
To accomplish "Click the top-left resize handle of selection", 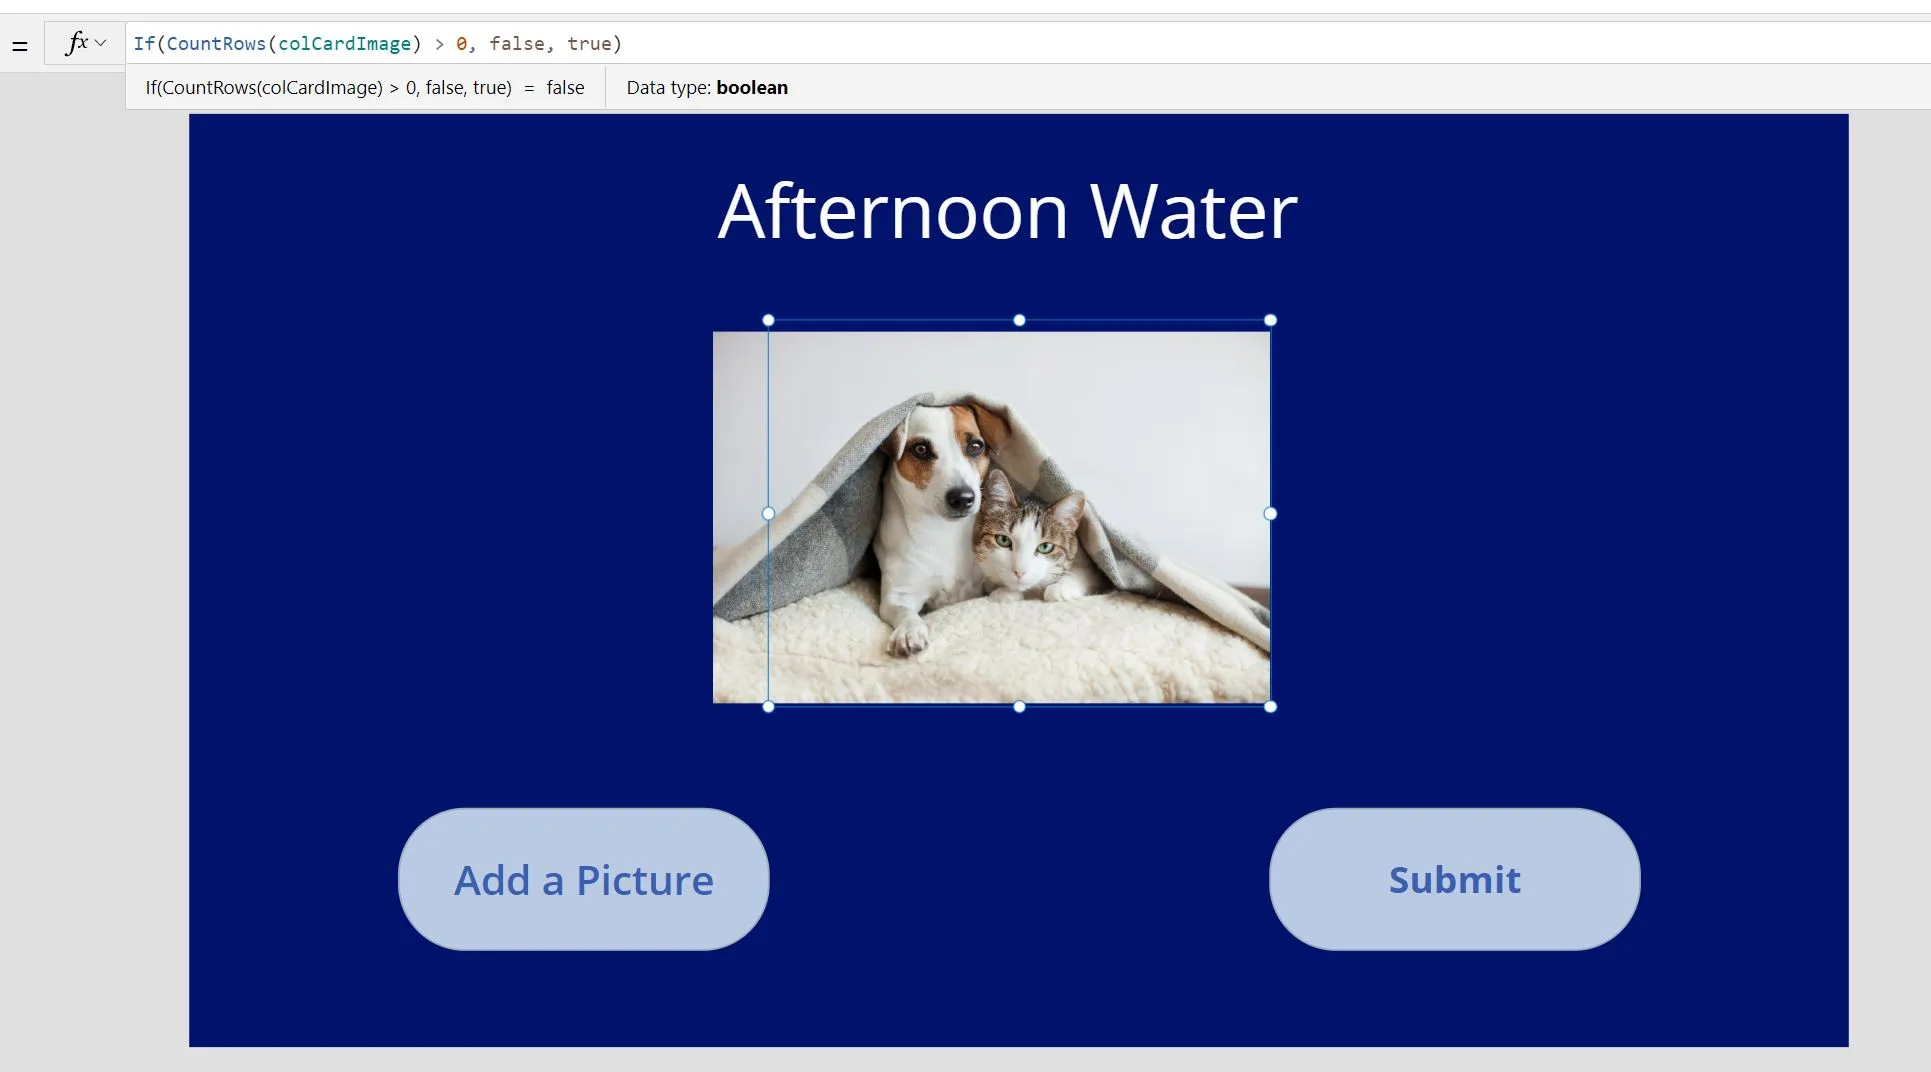I will pyautogui.click(x=768, y=320).
